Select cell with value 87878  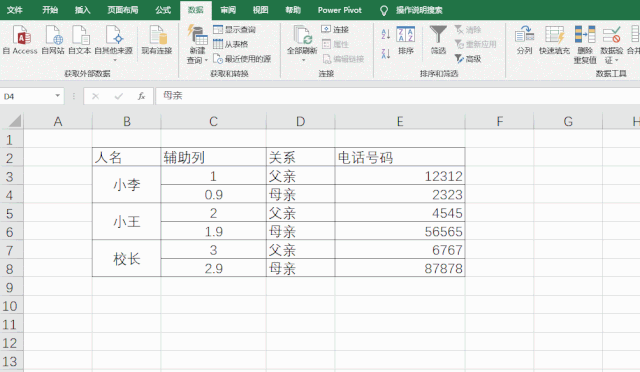point(400,268)
